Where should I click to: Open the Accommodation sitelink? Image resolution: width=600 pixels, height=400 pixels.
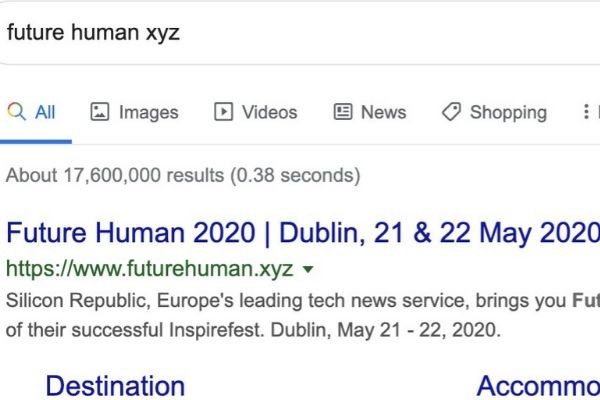[x=538, y=386]
